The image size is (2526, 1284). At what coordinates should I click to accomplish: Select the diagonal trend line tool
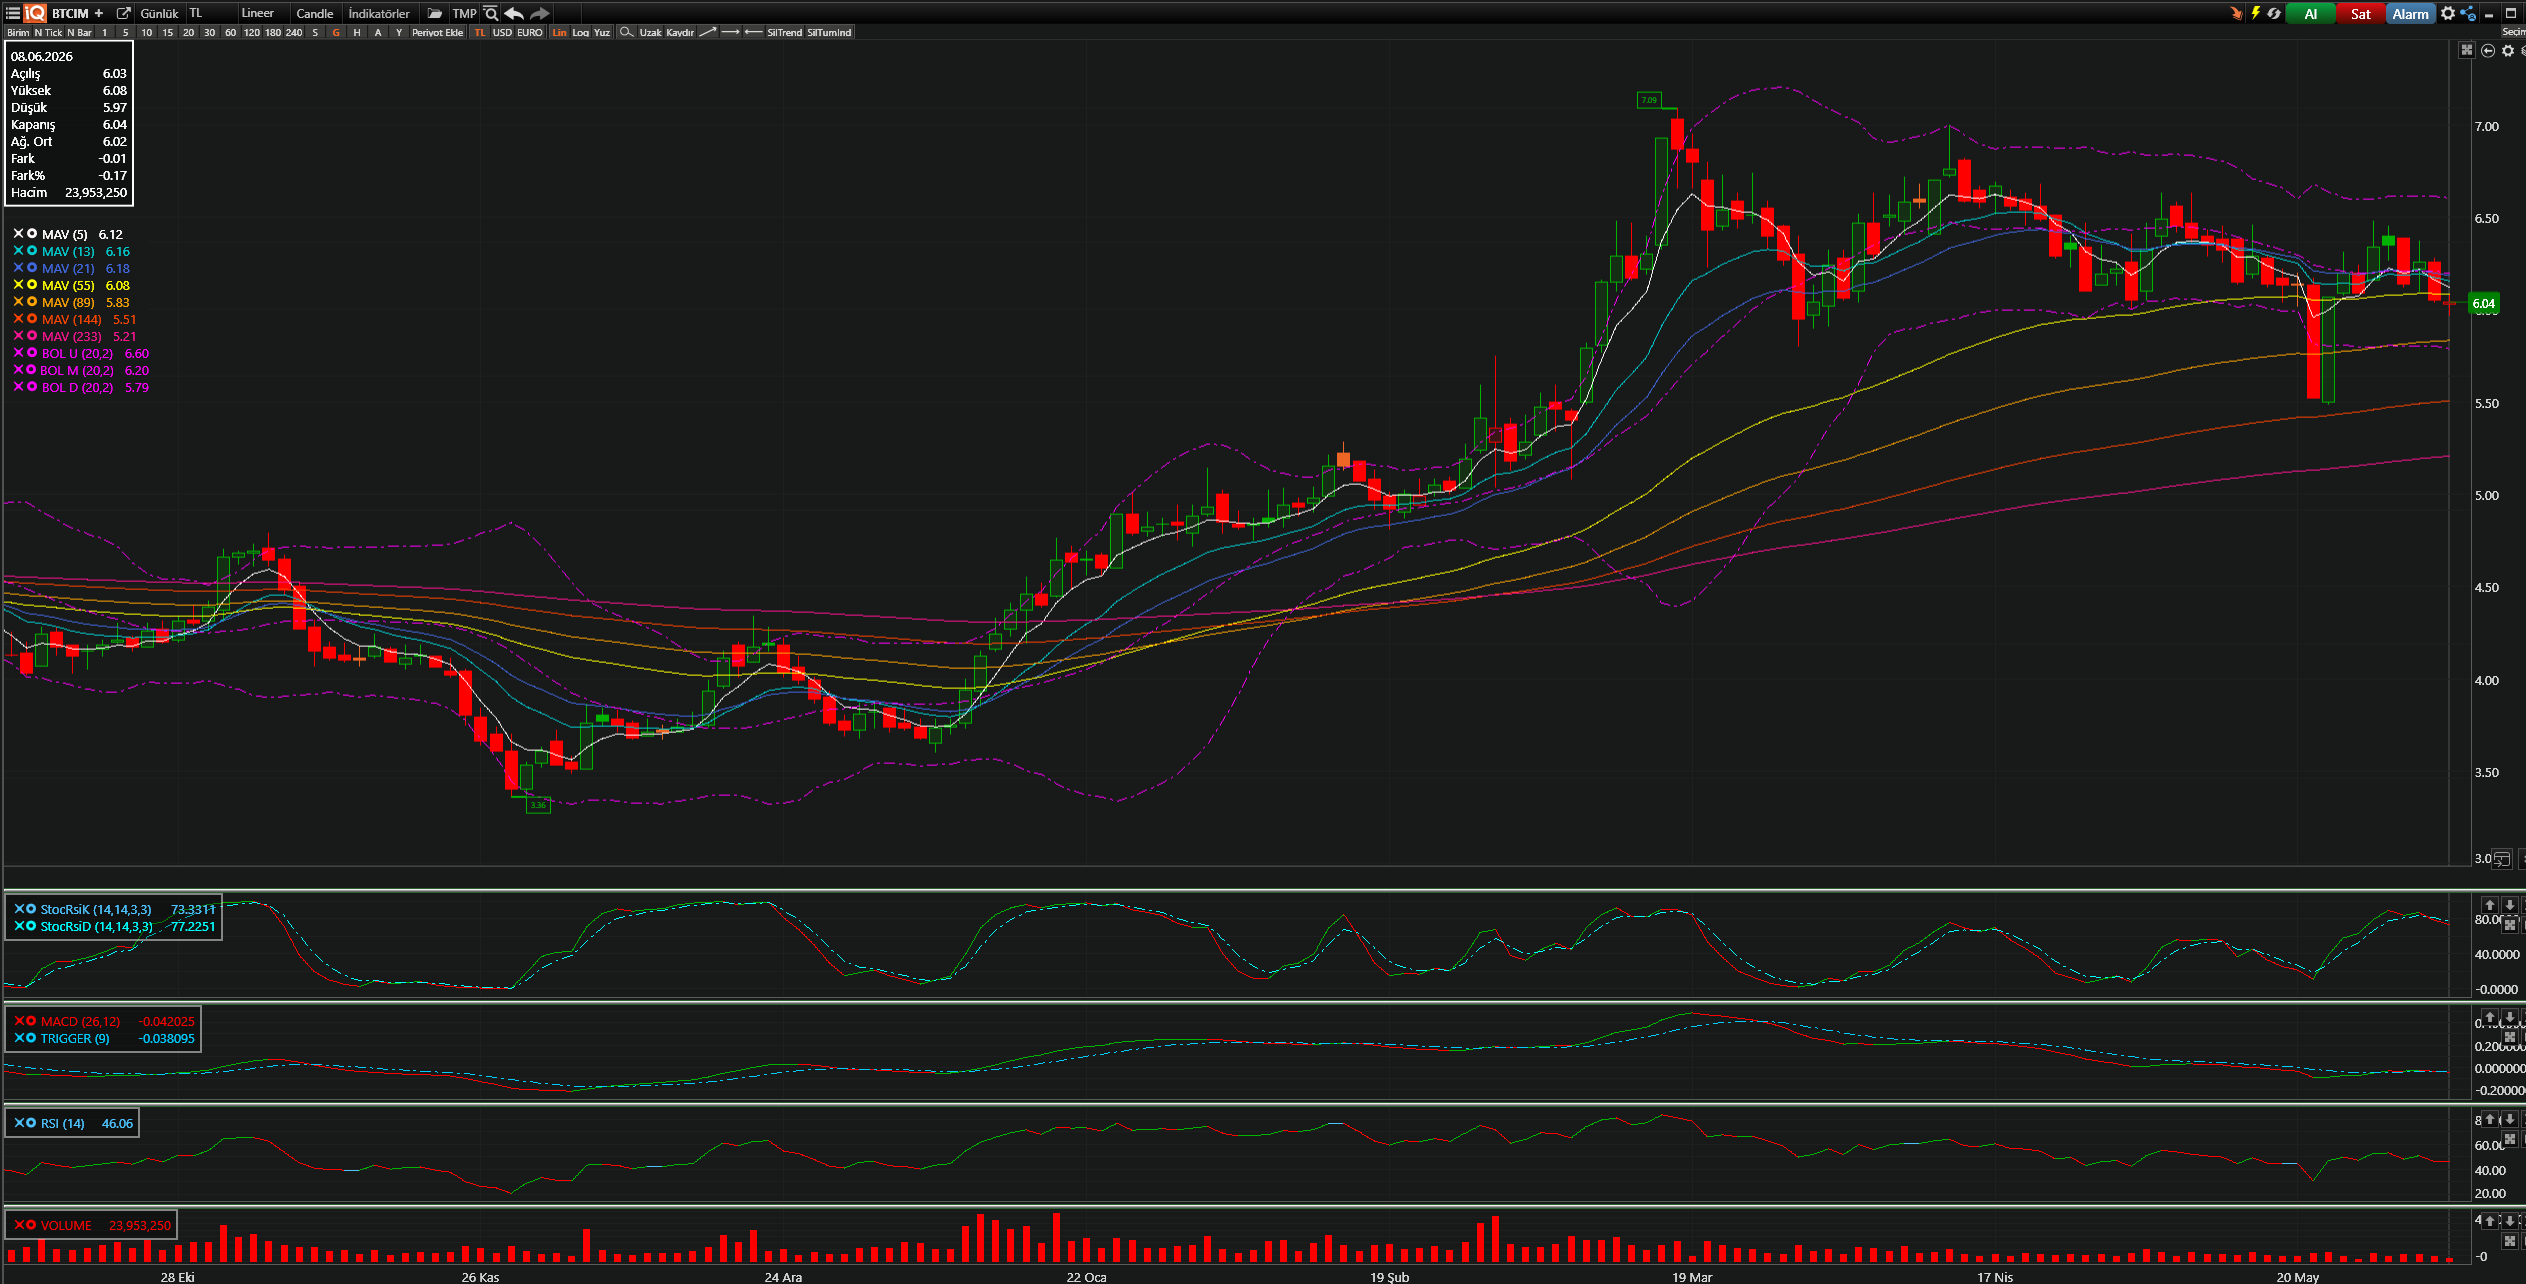tap(707, 32)
